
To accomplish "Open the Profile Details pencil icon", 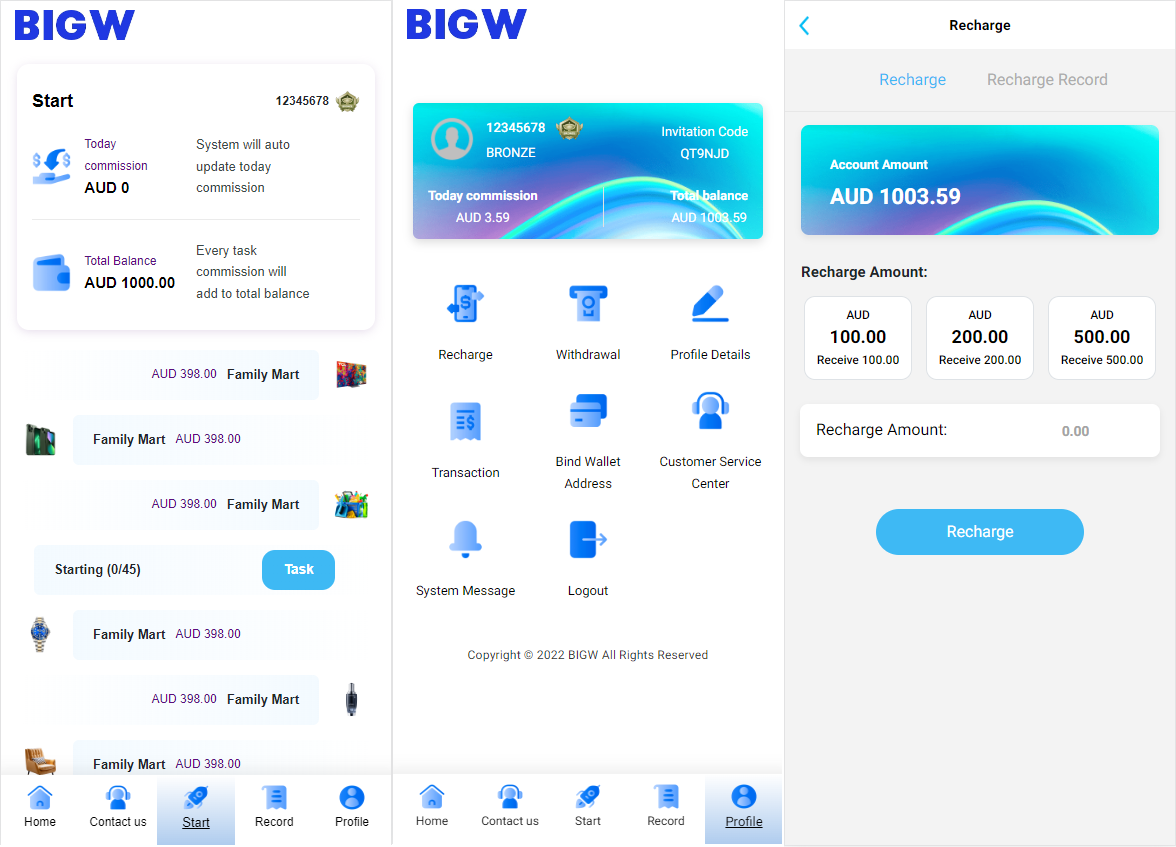I will 710,304.
